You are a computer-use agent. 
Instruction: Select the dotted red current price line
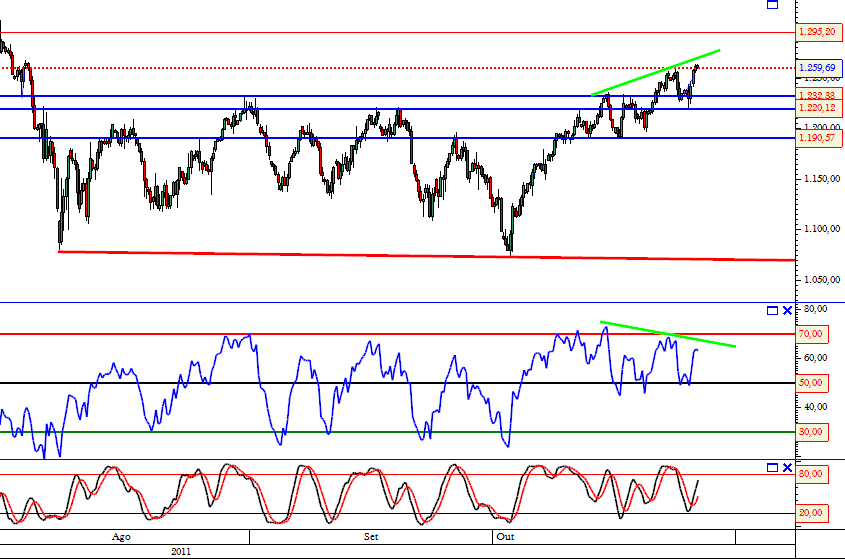point(398,68)
